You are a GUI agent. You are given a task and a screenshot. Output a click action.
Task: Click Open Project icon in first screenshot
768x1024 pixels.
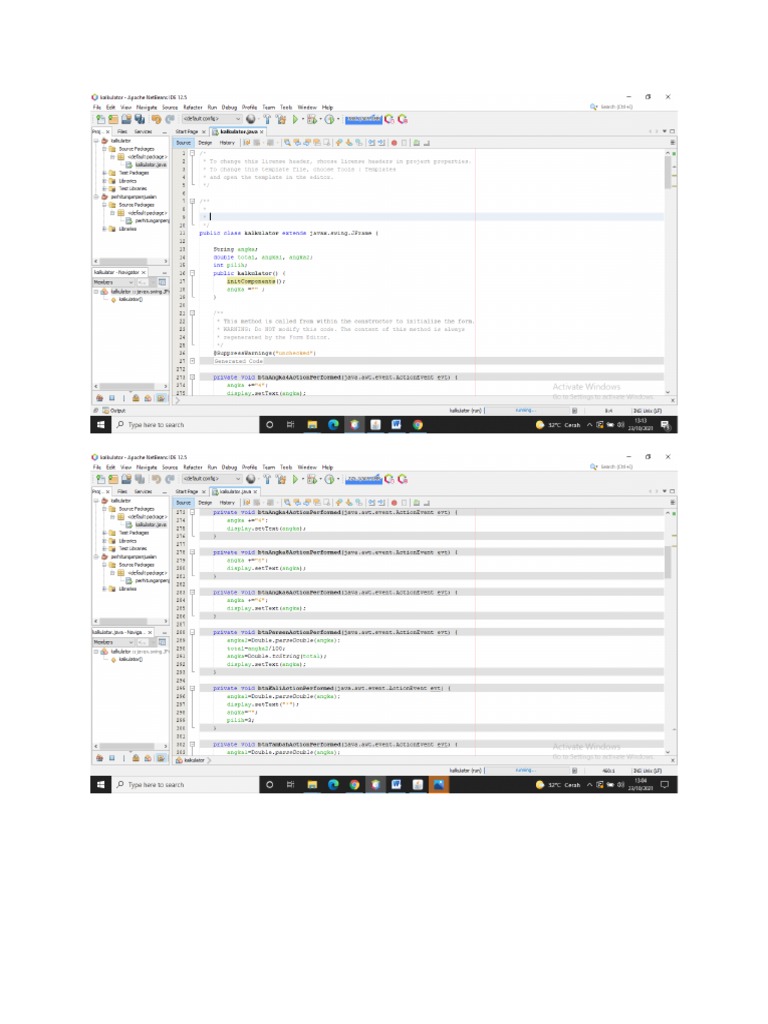[127, 120]
